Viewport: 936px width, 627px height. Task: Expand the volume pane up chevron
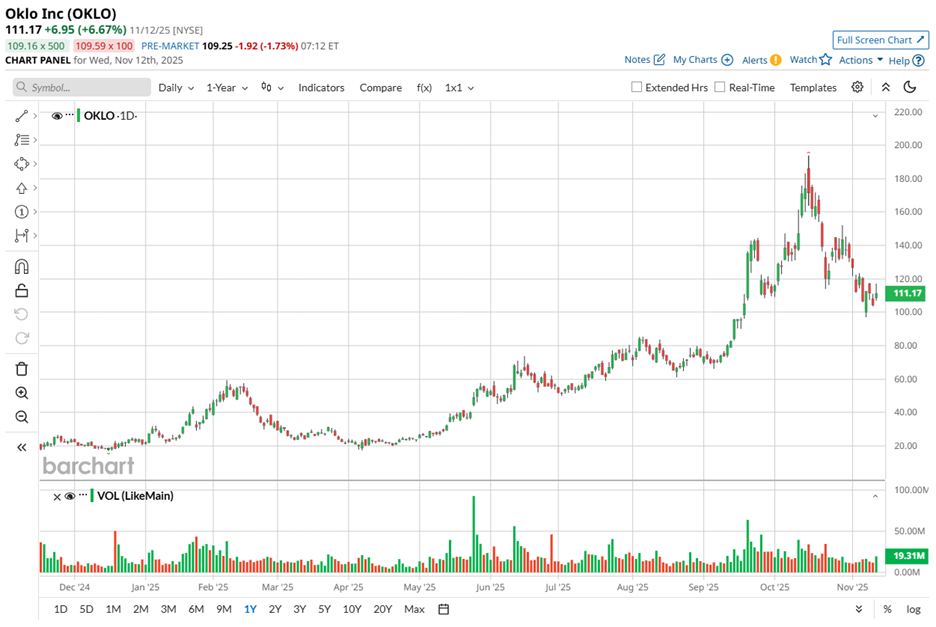pyautogui.click(x=875, y=496)
